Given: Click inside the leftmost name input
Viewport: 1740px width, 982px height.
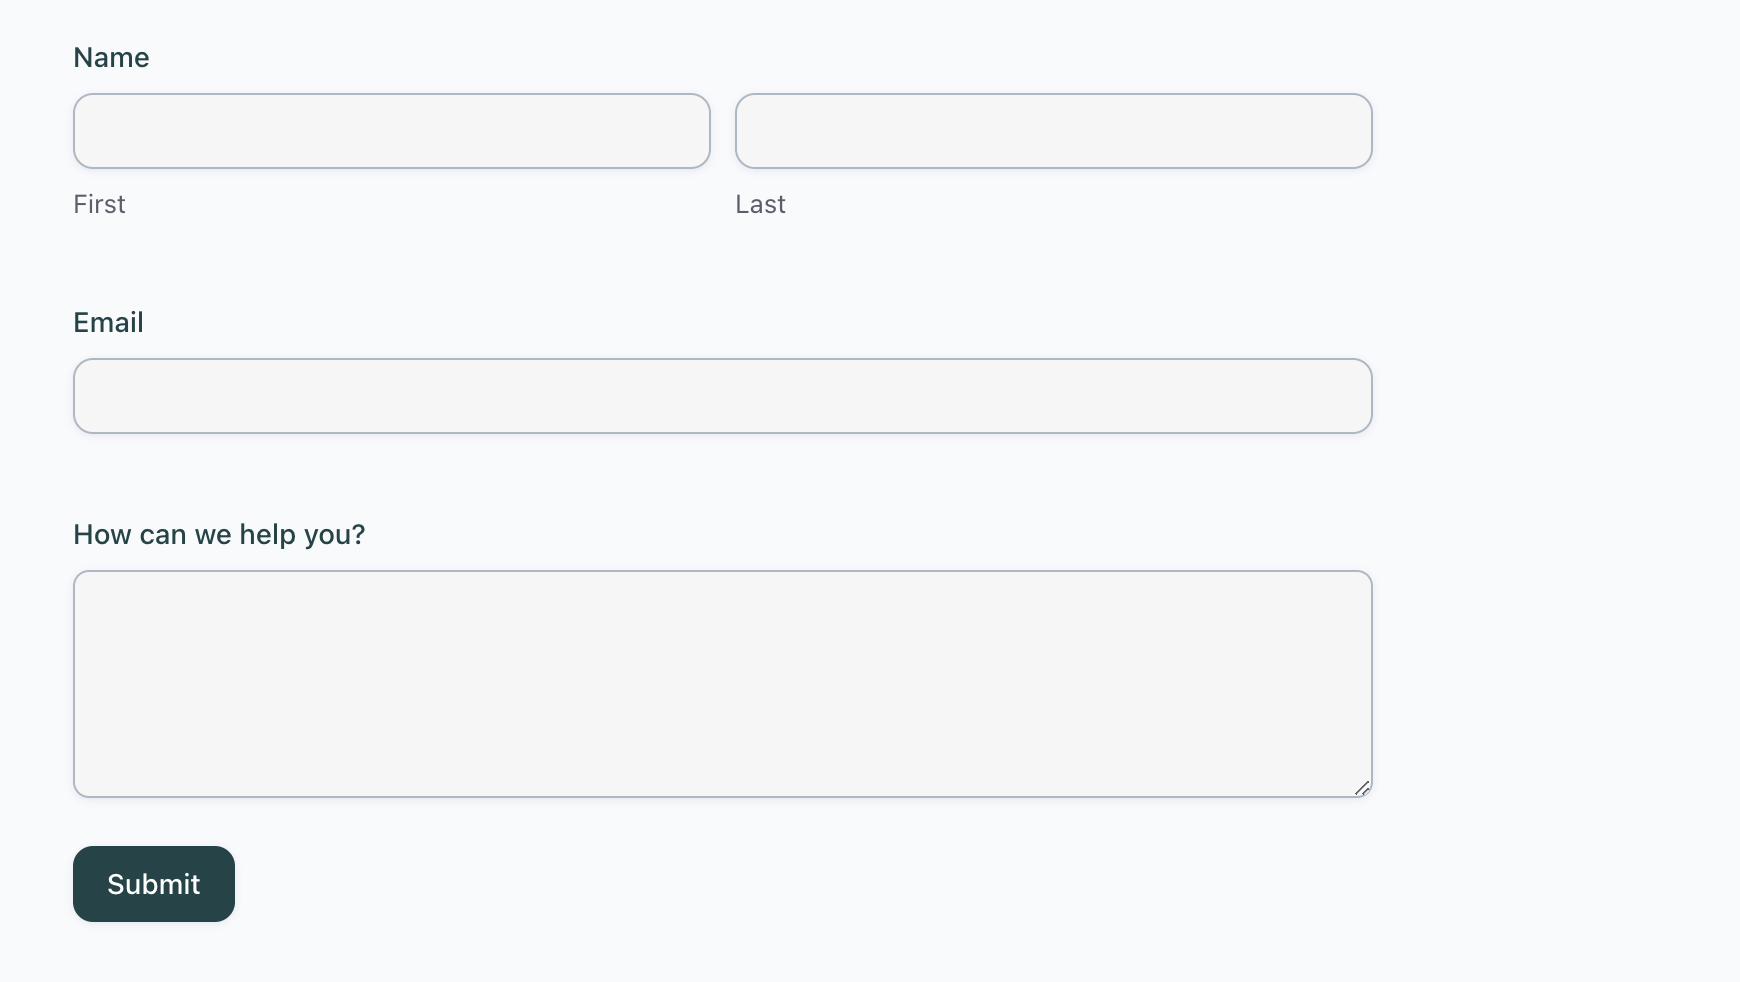Looking at the screenshot, I should [x=390, y=131].
